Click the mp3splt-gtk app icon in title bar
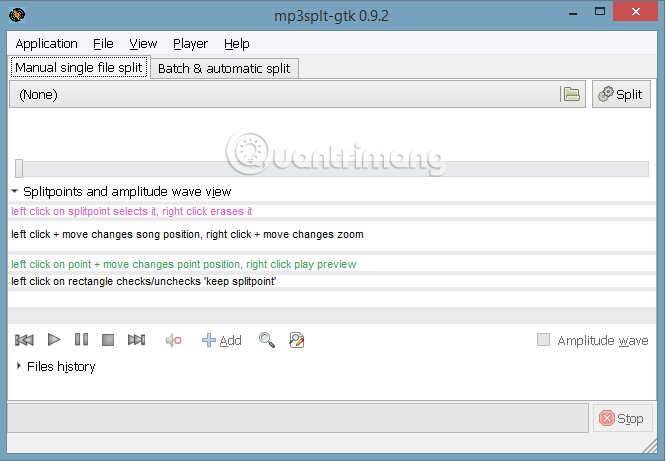 pyautogui.click(x=17, y=15)
